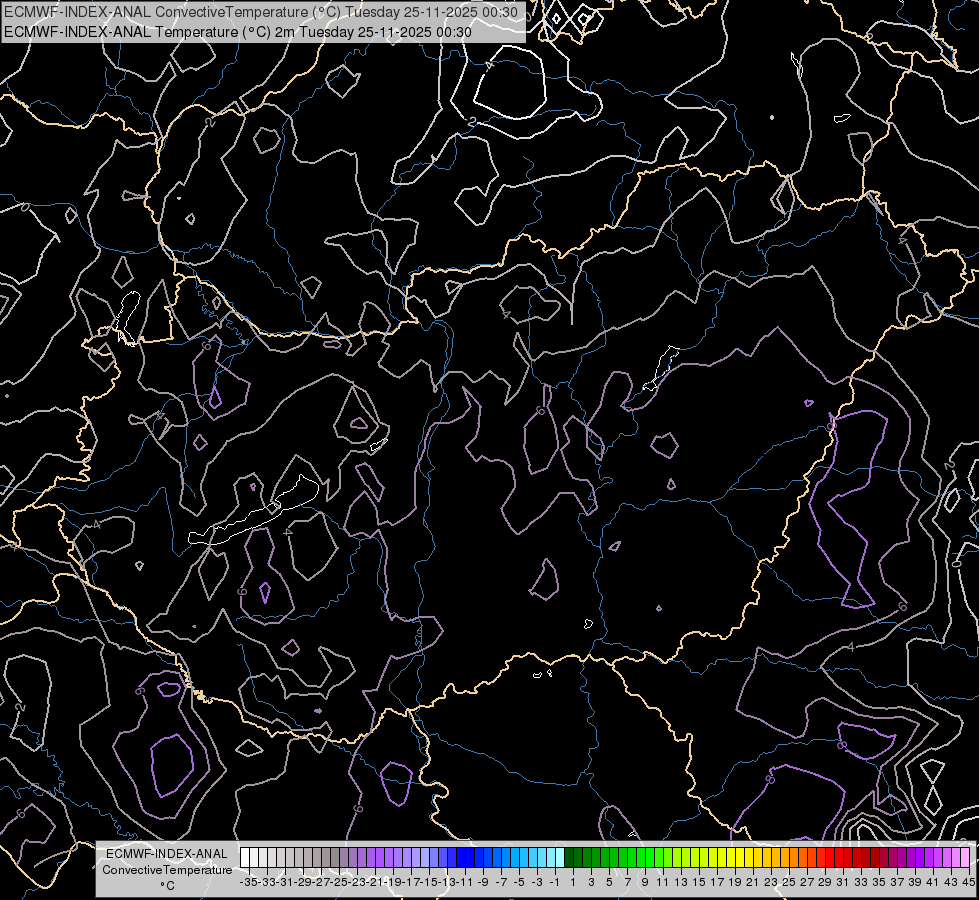Click the -25 value on the color scale
The height and width of the screenshot is (900, 979).
click(x=339, y=882)
